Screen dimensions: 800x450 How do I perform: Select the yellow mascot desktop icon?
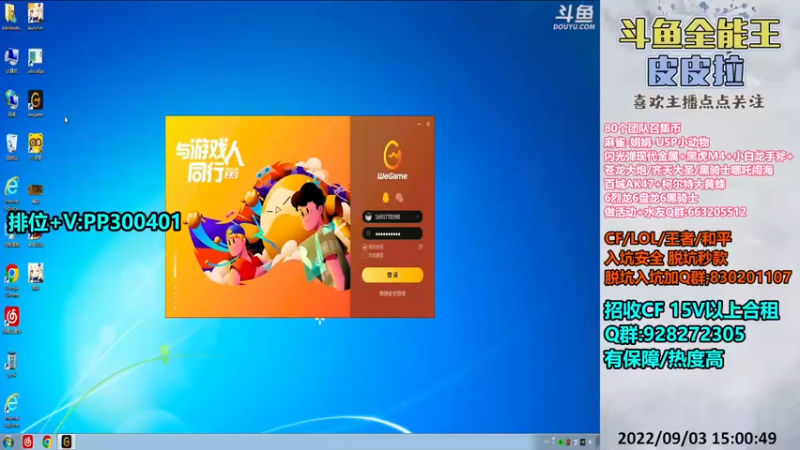(x=35, y=147)
